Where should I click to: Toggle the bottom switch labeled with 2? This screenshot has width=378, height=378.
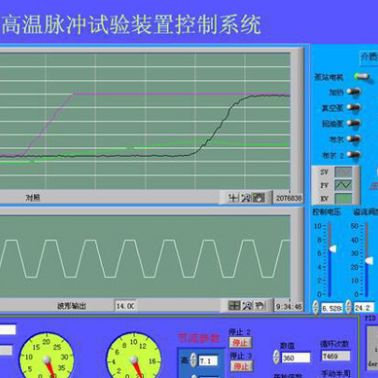[x=354, y=155]
